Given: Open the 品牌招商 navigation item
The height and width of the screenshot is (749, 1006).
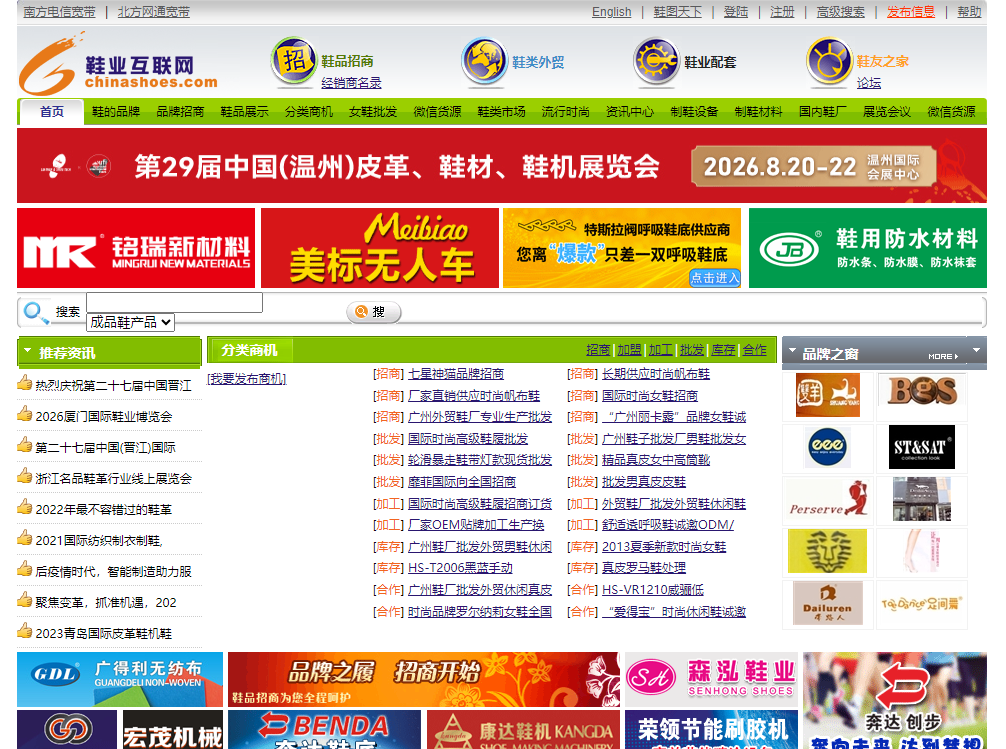Looking at the screenshot, I should click(180, 112).
